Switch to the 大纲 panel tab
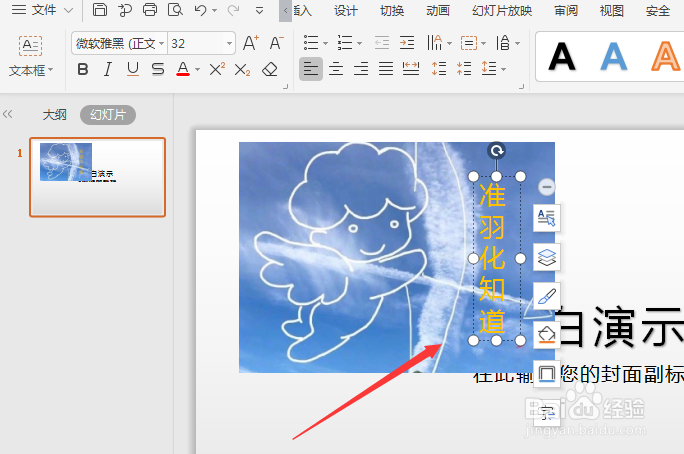Screen dimensions: 684x454 pyautogui.click(x=55, y=115)
